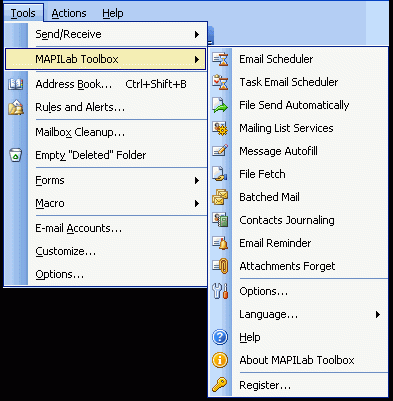Launch Task Email Scheduler
393x401 pixels.
[x=298, y=82]
